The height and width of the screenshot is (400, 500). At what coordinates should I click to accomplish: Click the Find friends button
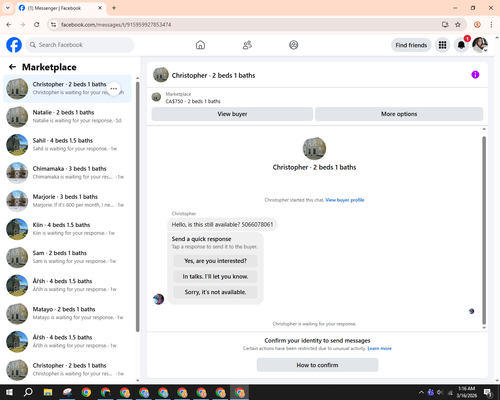click(411, 45)
